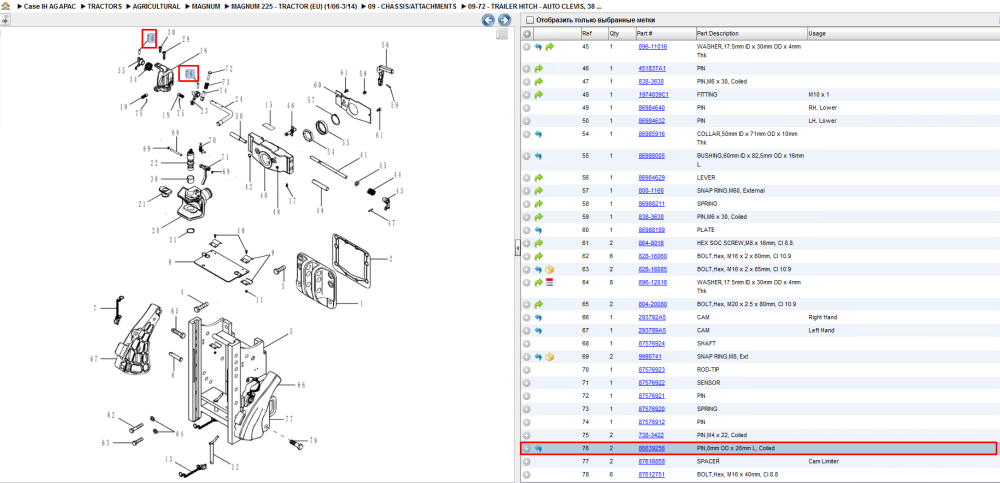Click blue arrow on Ref 60 PLATE row
The image size is (1000, 483).
[x=538, y=230]
